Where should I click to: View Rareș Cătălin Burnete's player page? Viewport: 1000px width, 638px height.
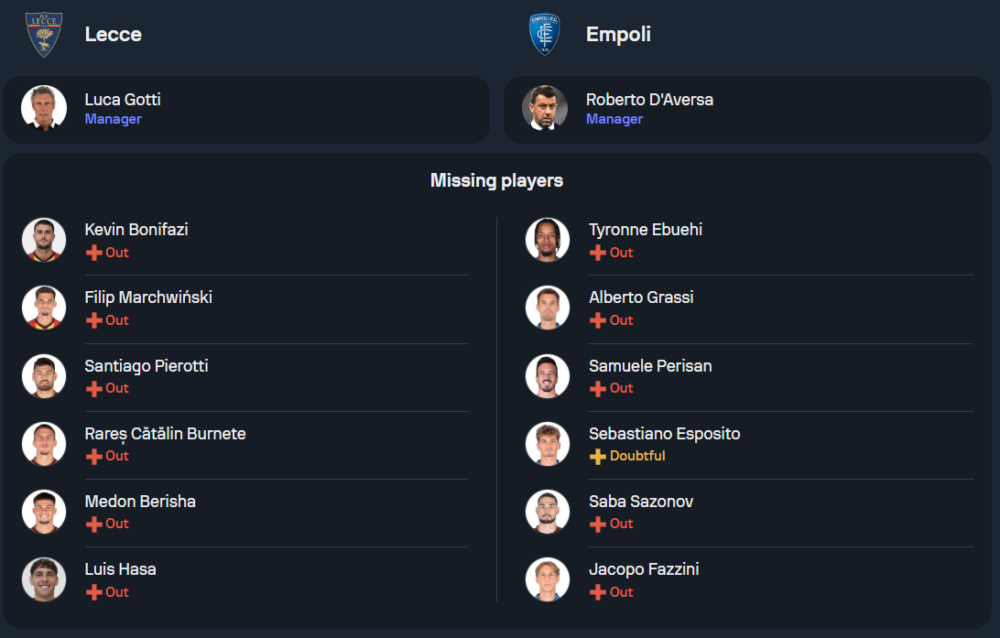click(165, 434)
